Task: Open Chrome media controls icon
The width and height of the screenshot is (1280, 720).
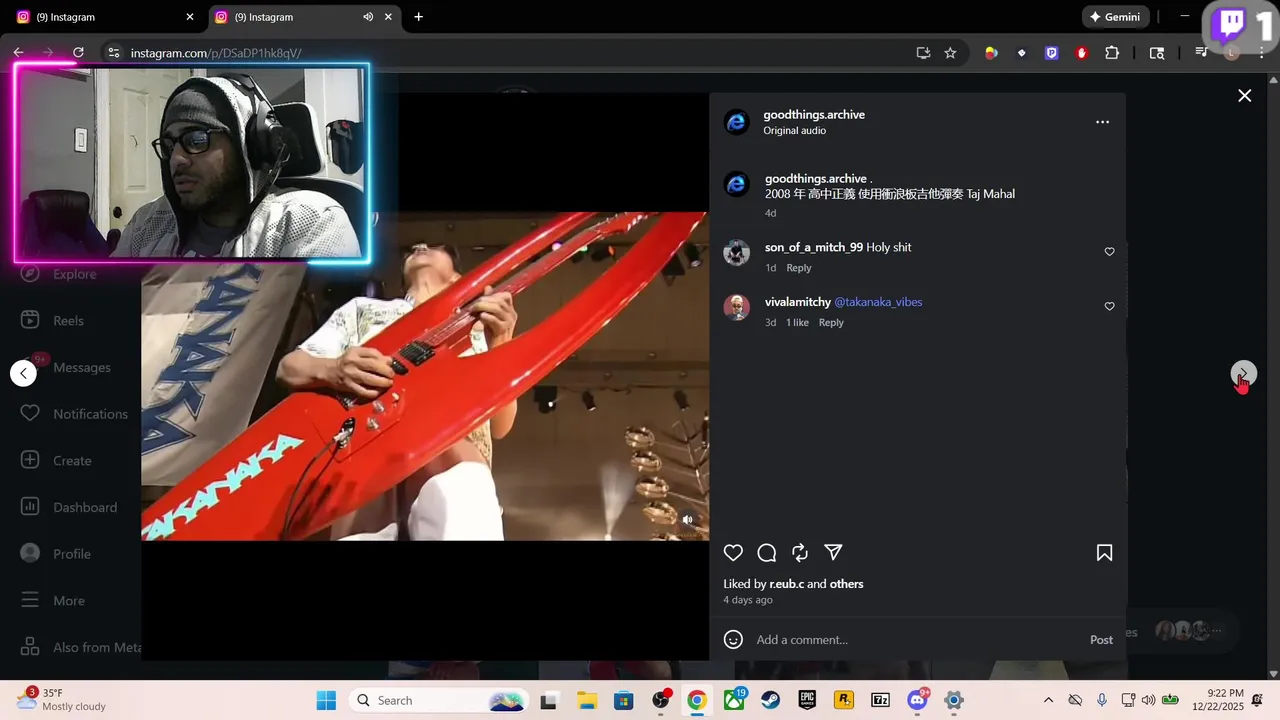Action: coord(1202,53)
